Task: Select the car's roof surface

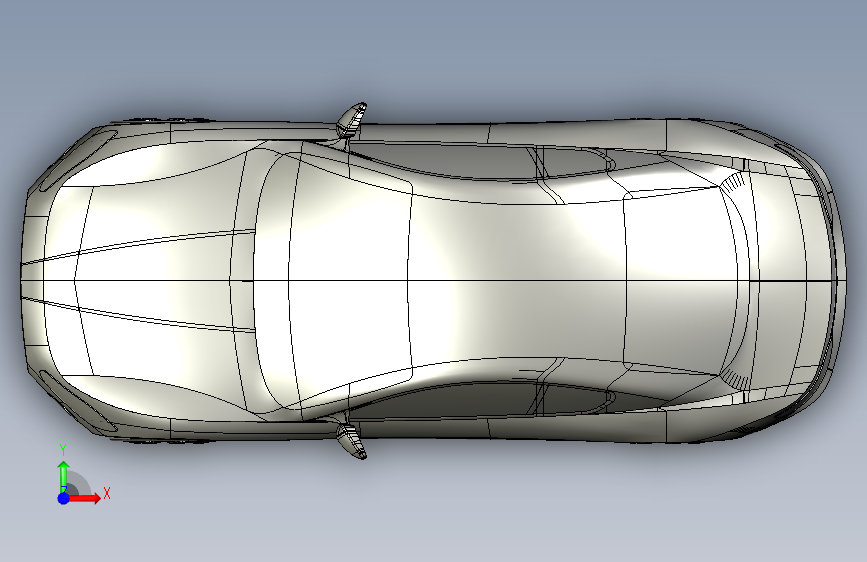Action: click(517, 281)
